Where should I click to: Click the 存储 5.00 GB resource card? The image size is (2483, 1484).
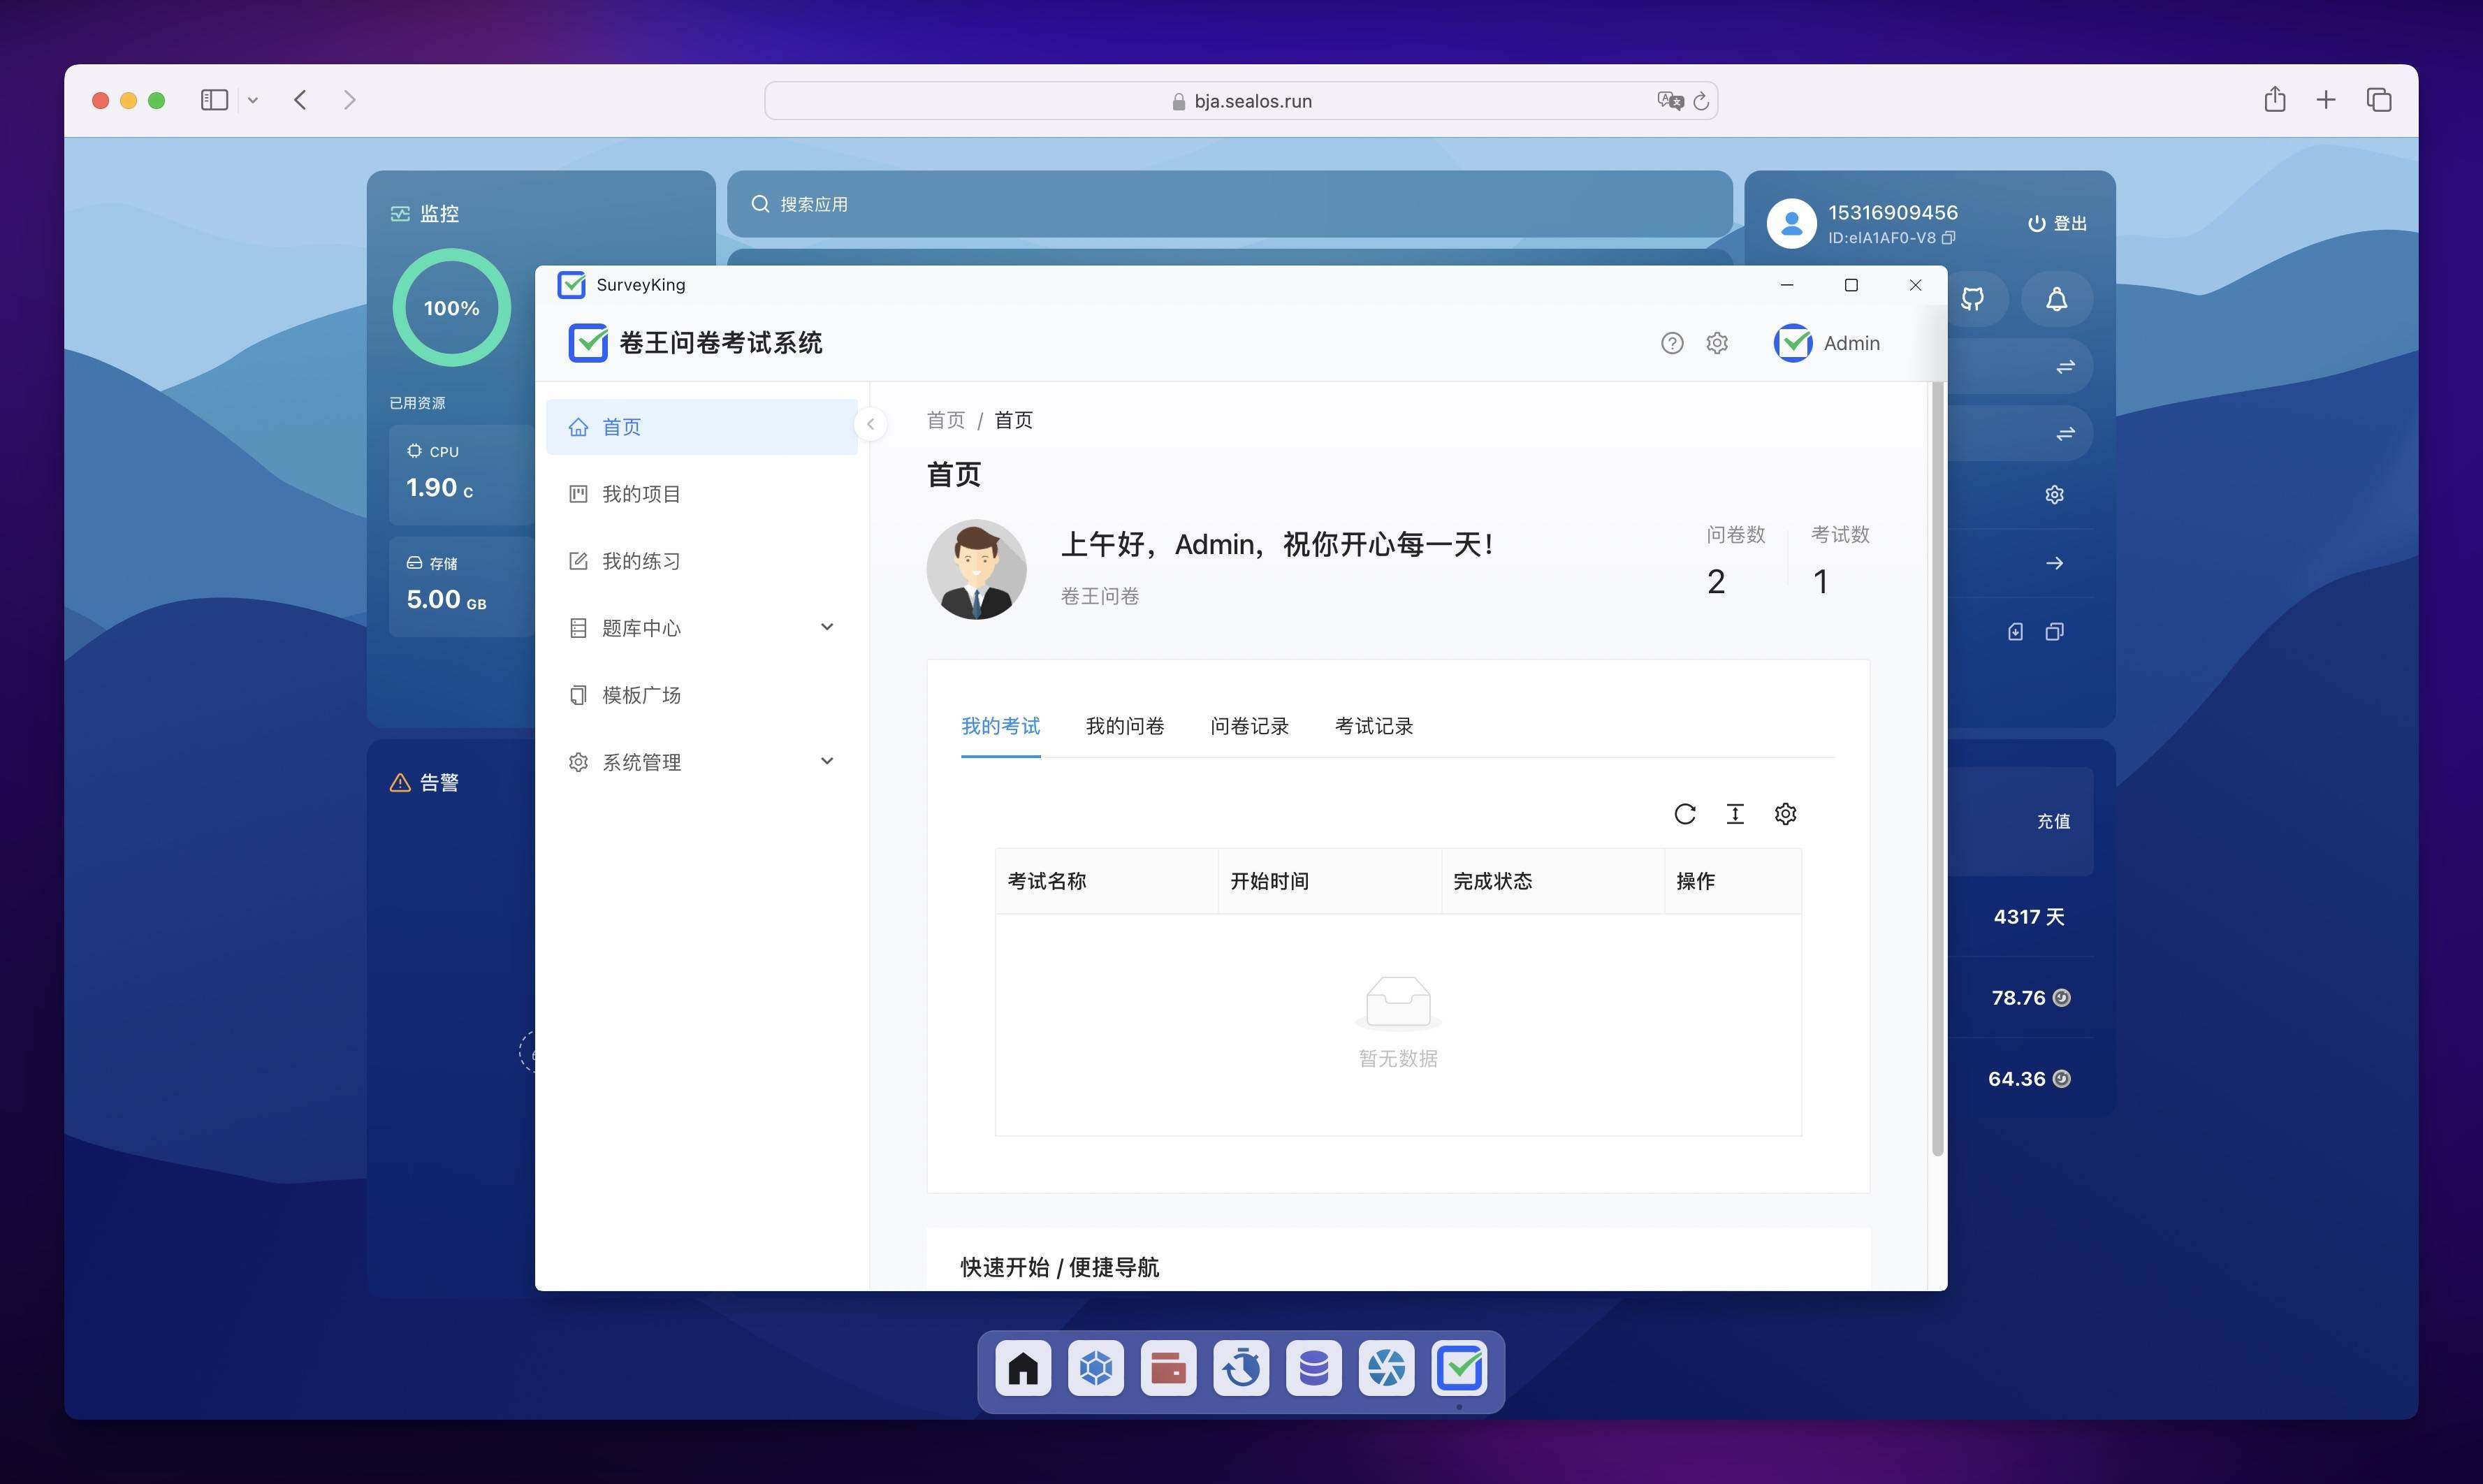[462, 586]
